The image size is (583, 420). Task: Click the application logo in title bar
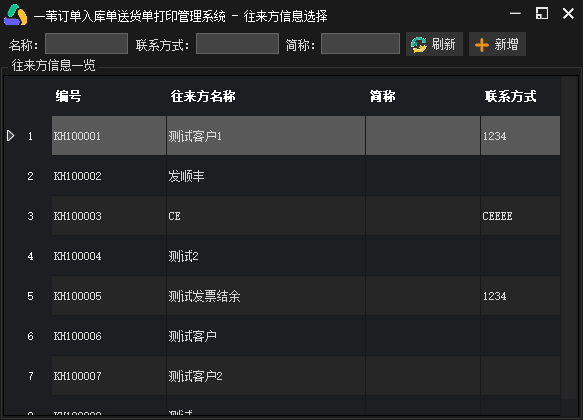[16, 15]
